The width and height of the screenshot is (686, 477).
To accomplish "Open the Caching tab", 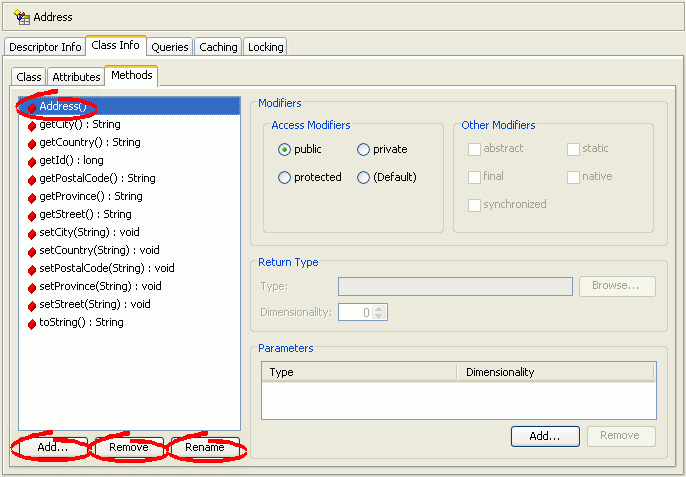I will [x=218, y=47].
